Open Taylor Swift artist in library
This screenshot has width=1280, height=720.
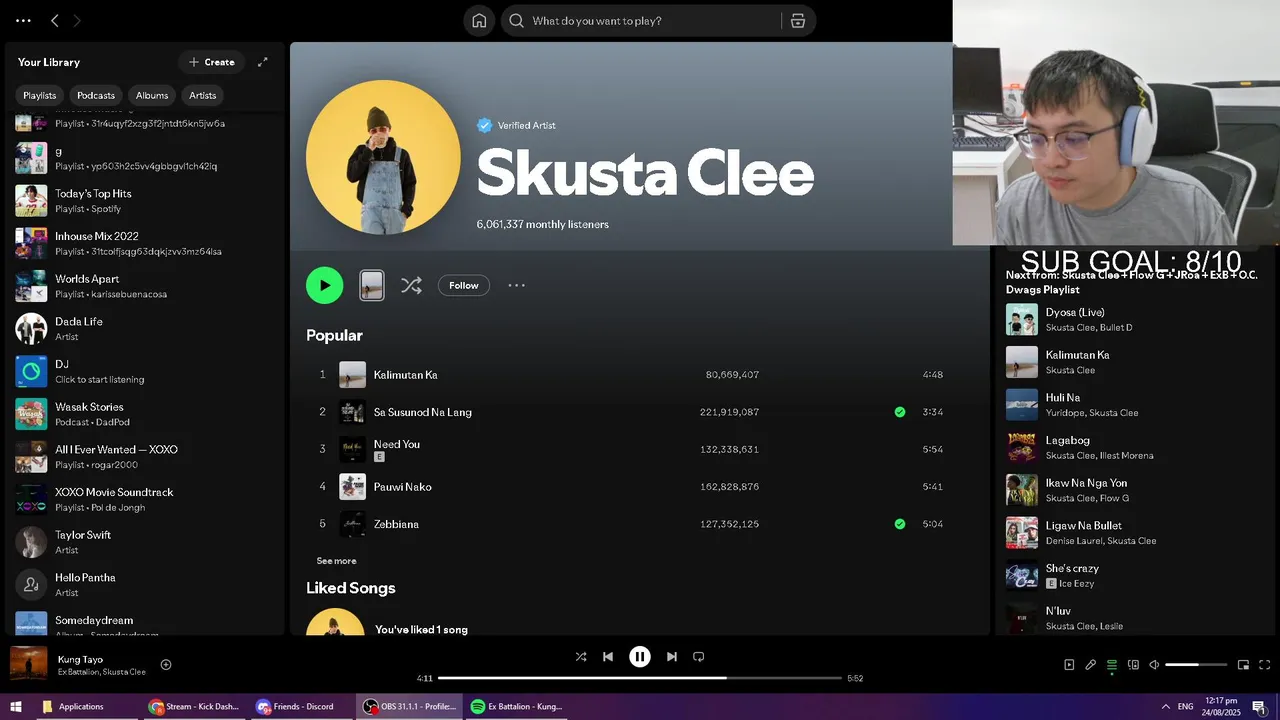[x=145, y=542]
